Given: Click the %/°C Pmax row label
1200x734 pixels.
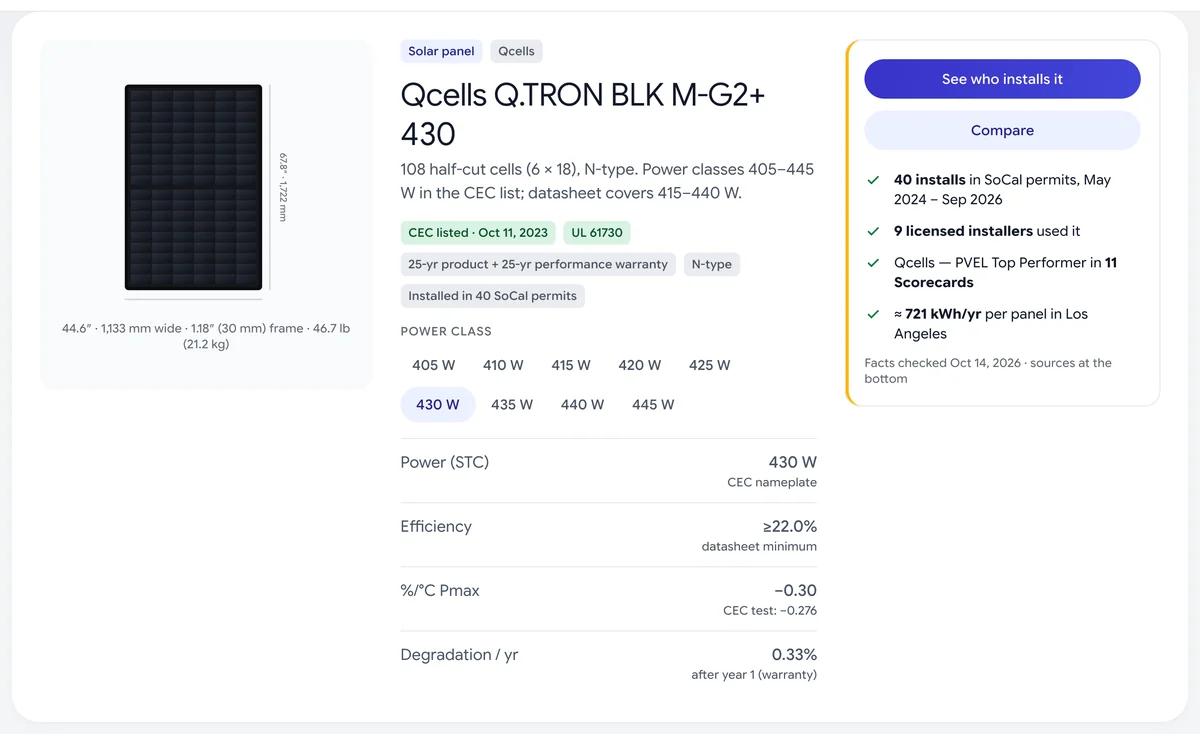Looking at the screenshot, I should (x=440, y=591).
